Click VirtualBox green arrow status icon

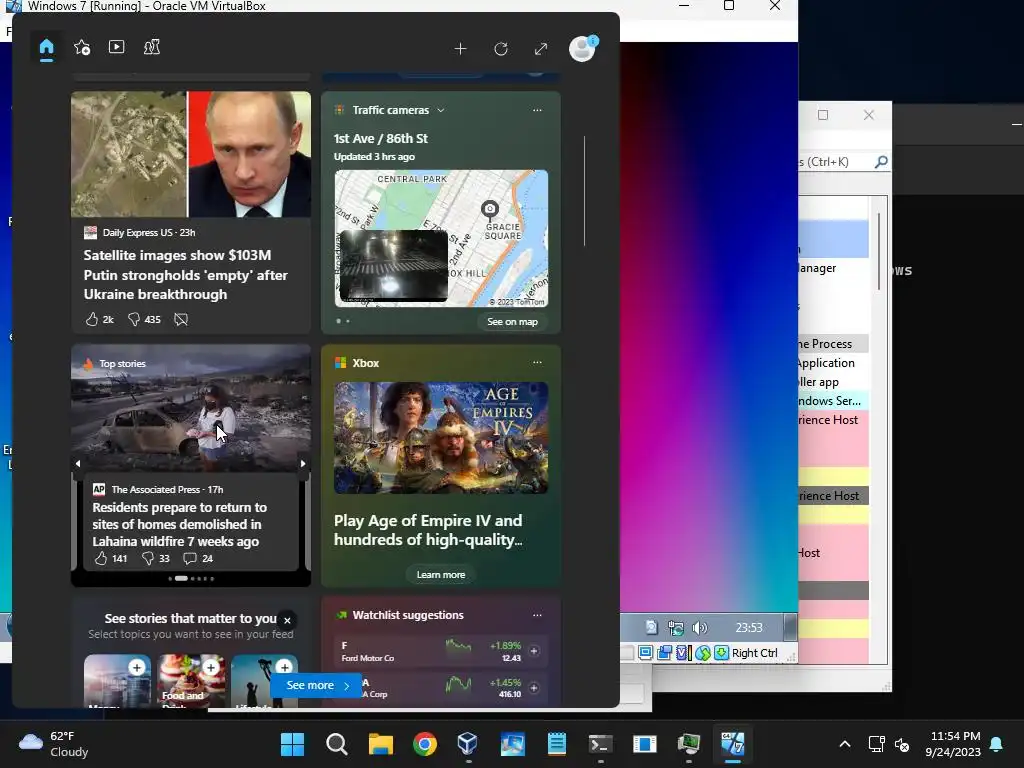point(721,653)
